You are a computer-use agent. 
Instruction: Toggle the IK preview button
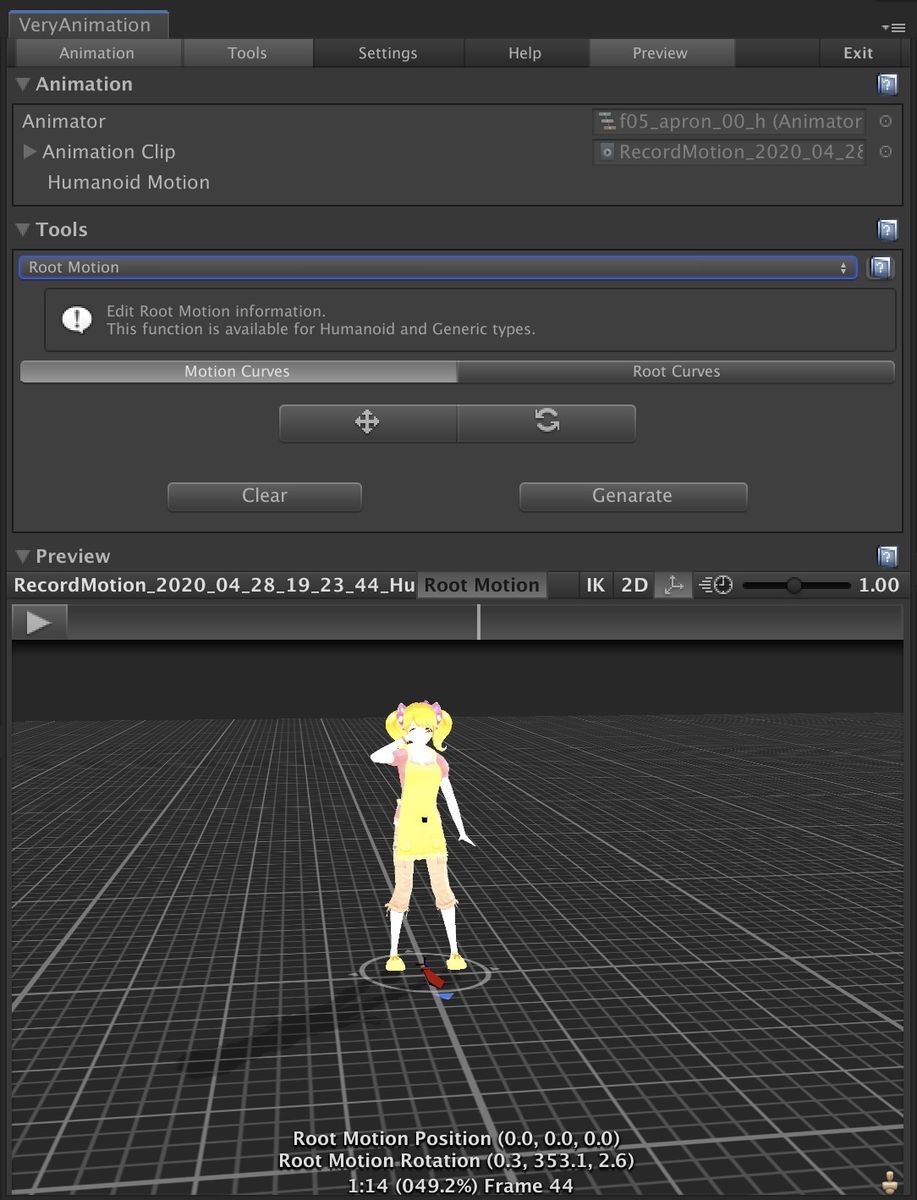(x=596, y=585)
